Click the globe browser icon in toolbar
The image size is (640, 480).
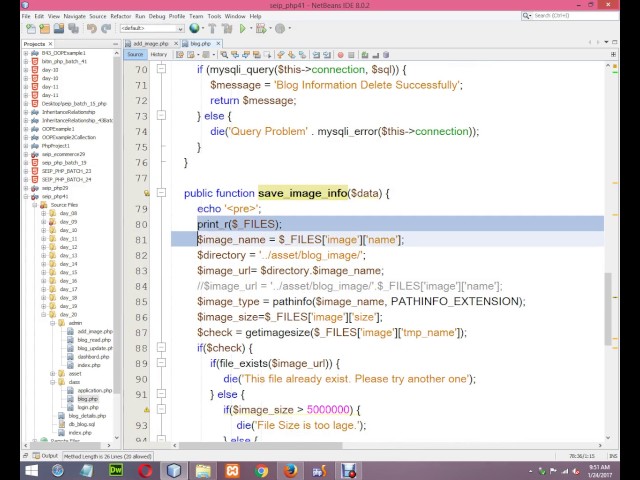click(194, 28)
